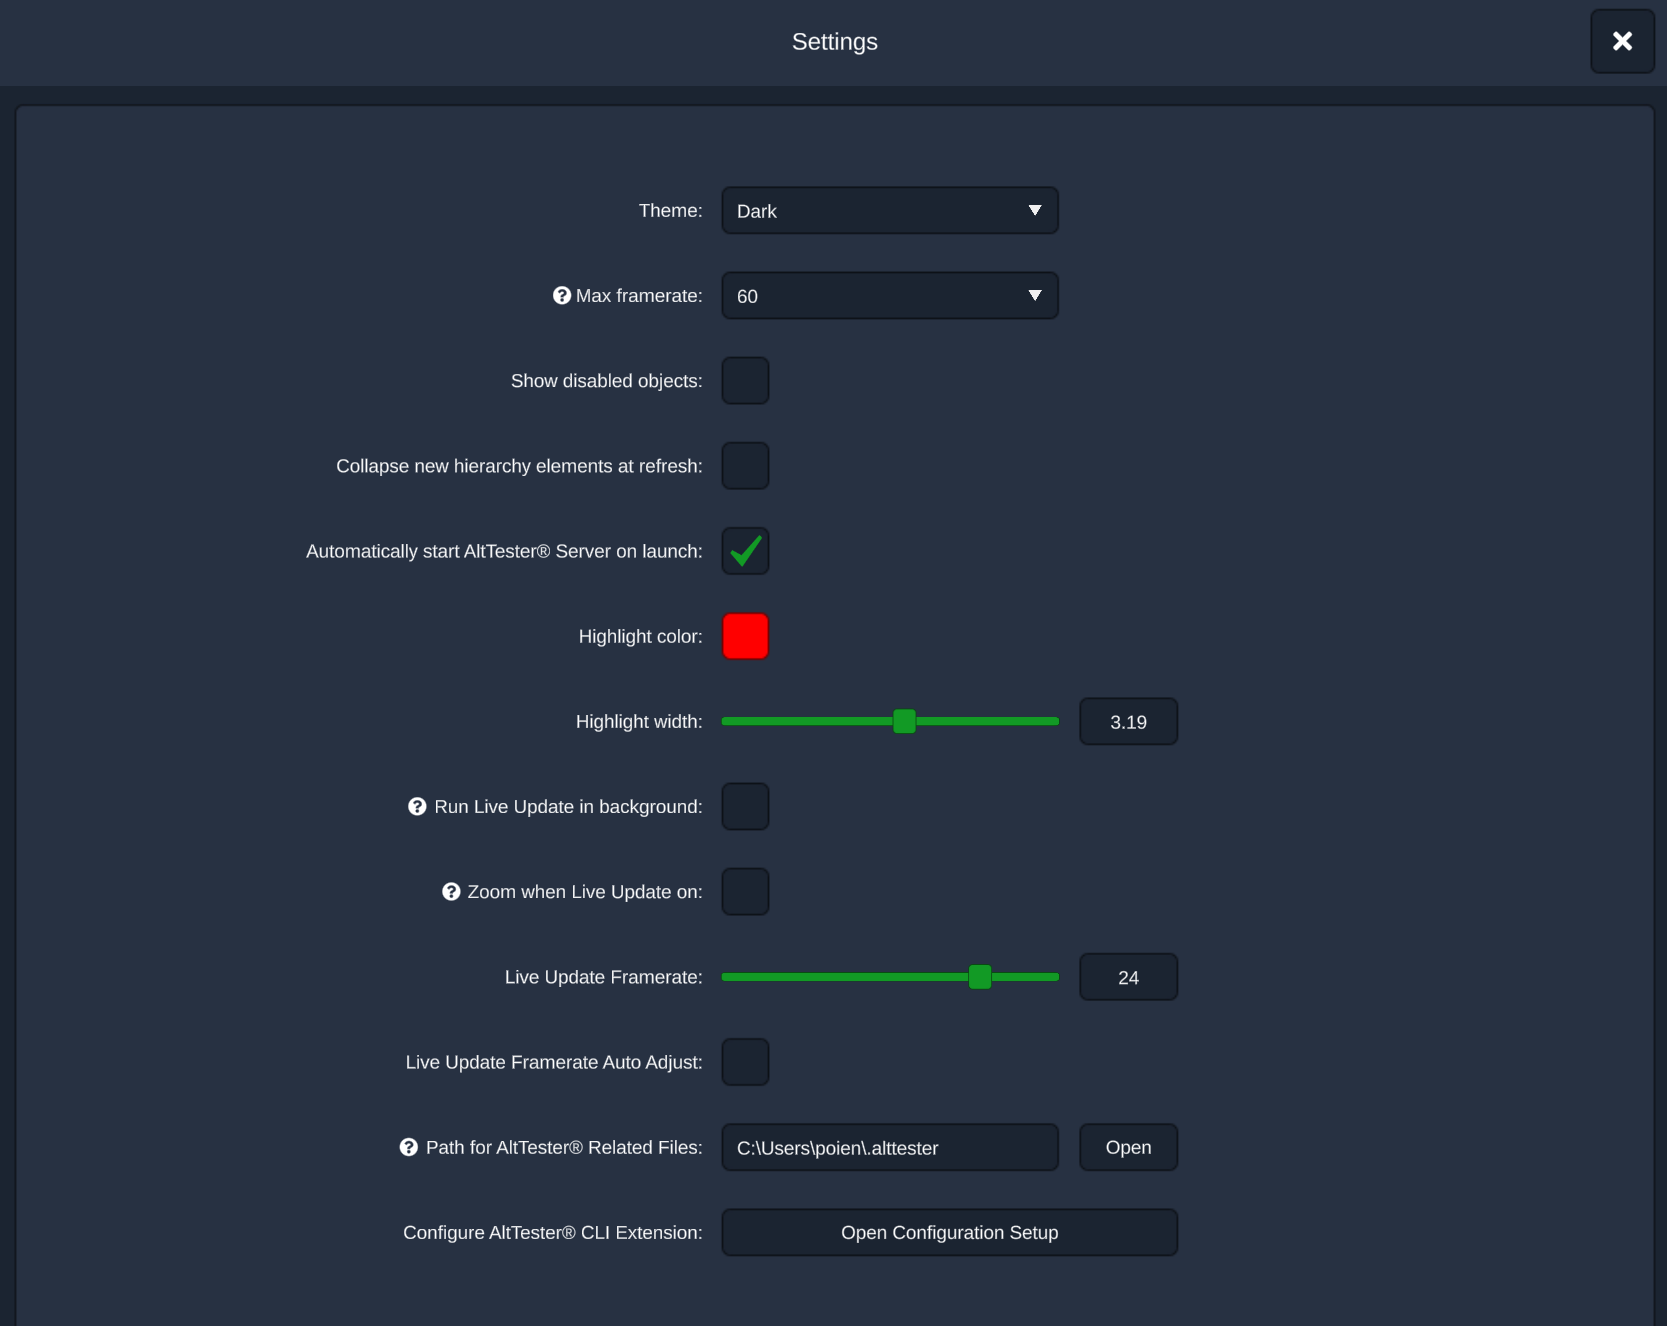The image size is (1667, 1326).
Task: Open the red Highlight color picker
Action: pyautogui.click(x=746, y=636)
